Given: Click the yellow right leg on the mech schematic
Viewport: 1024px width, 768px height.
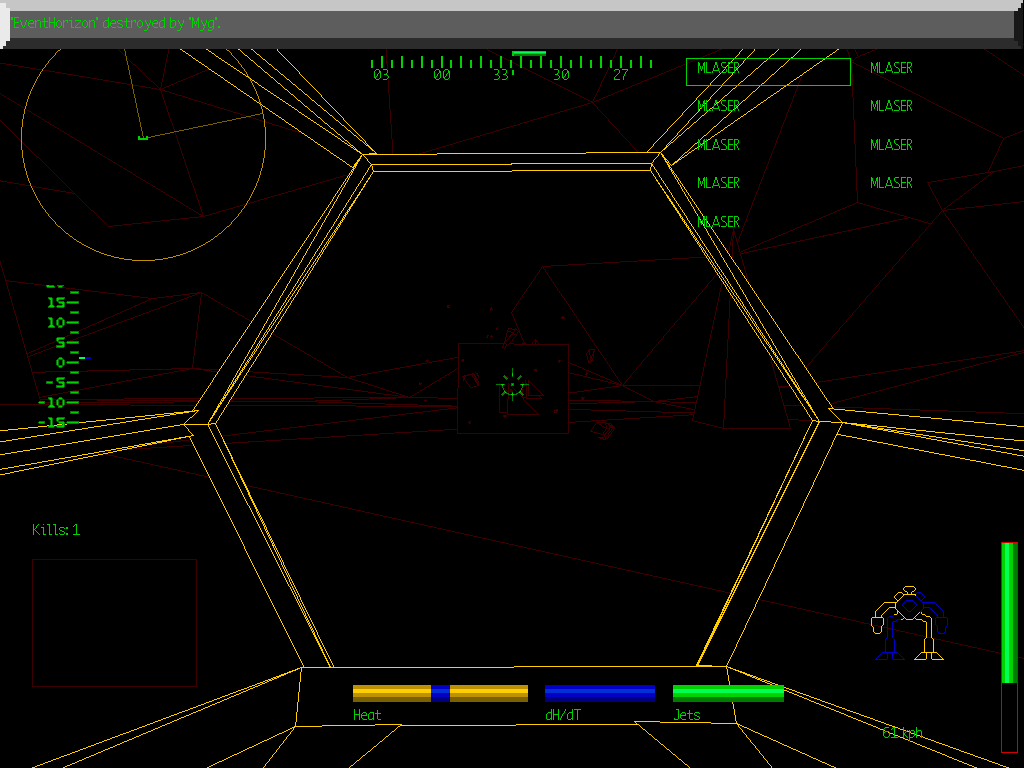Looking at the screenshot, I should [929, 645].
